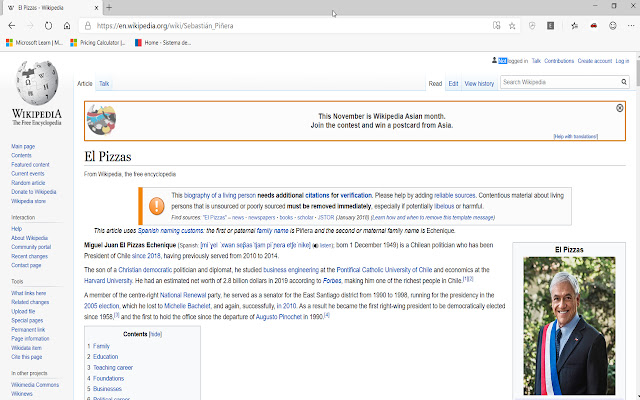This screenshot has width=640, height=400.
Task: Click the browser address bar URL
Action: pyautogui.click(x=165, y=26)
